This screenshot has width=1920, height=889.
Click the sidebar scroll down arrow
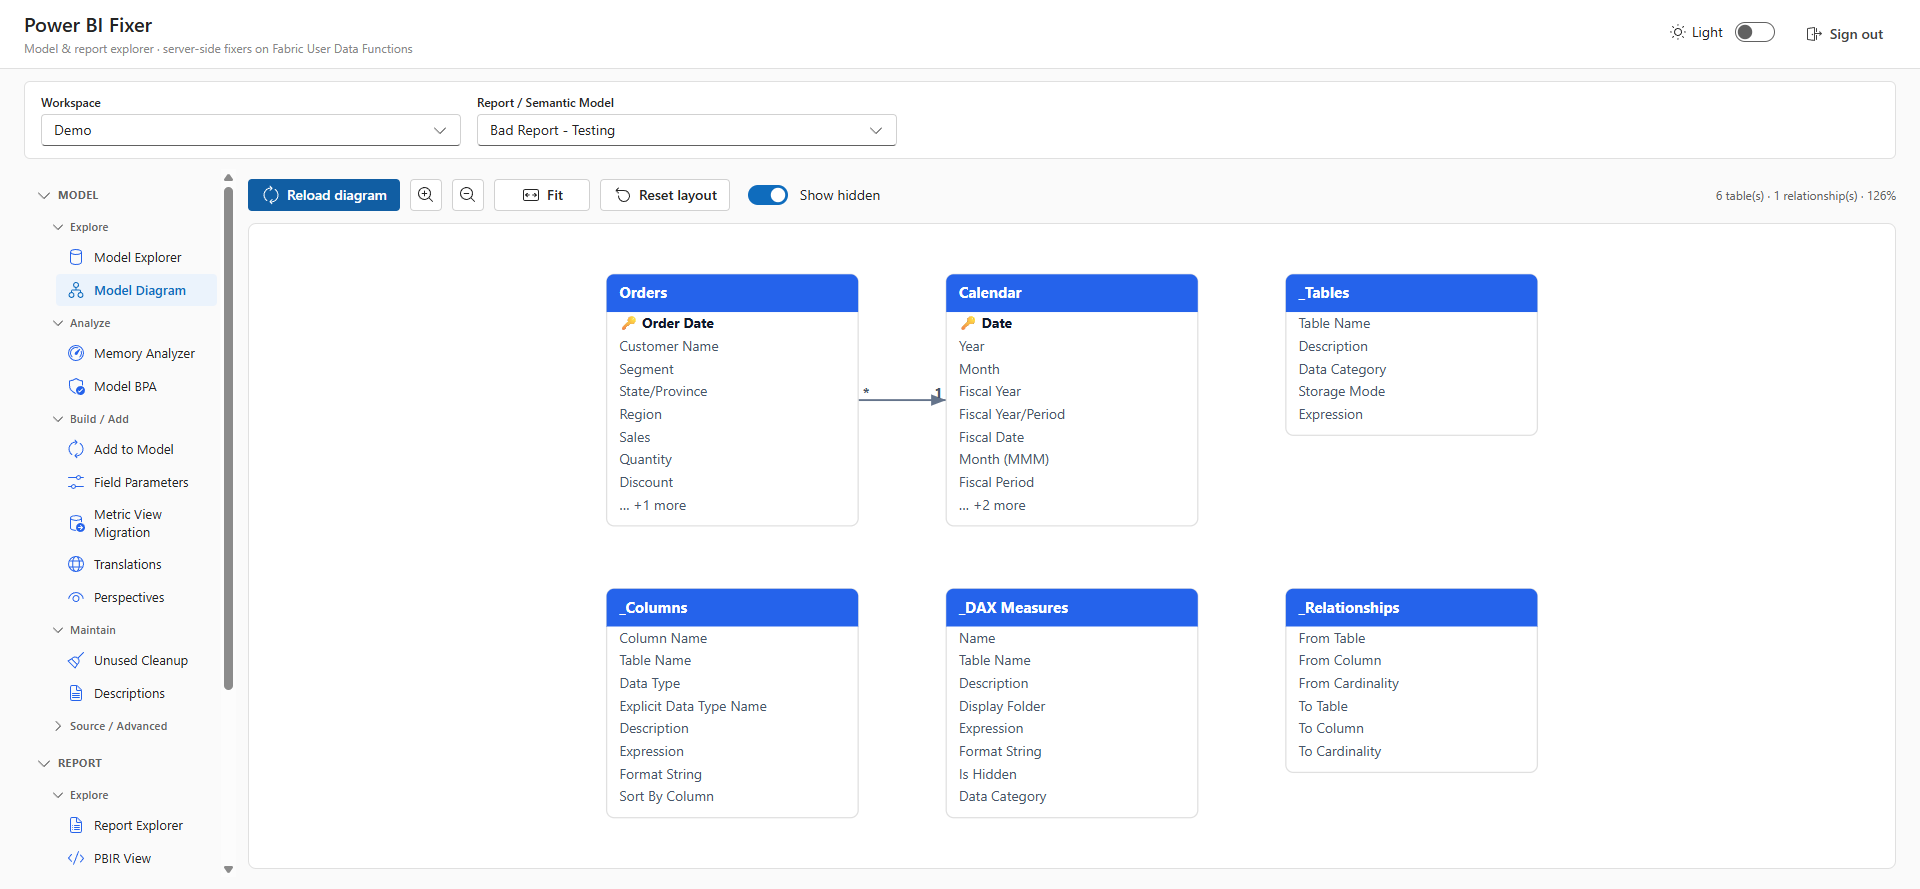228,870
